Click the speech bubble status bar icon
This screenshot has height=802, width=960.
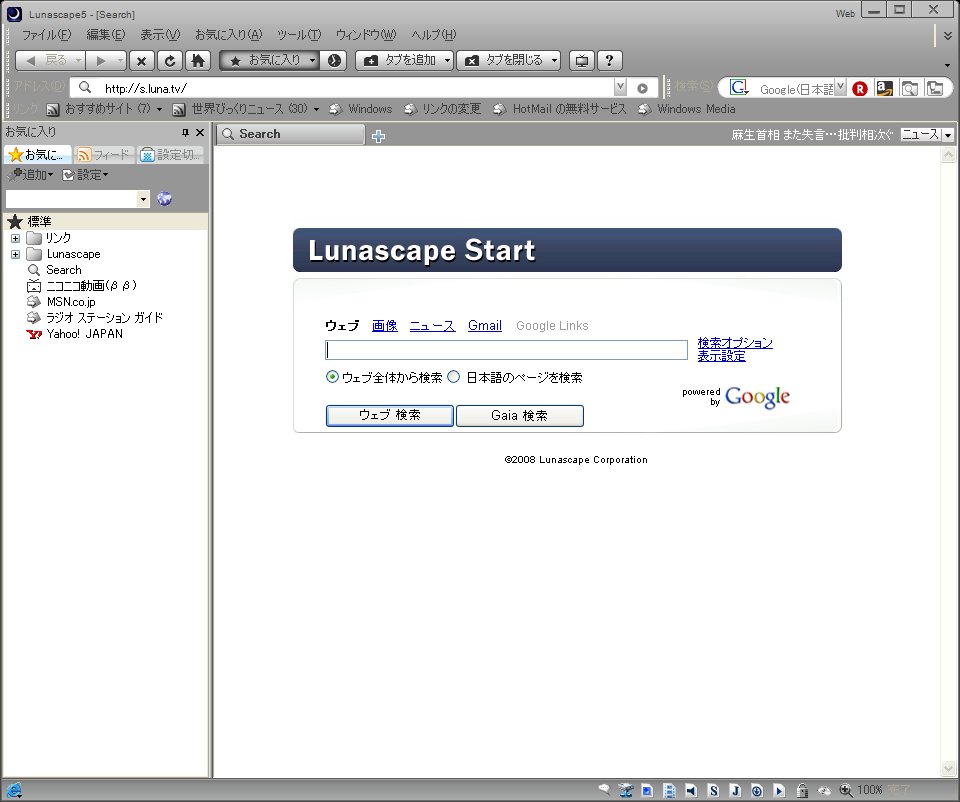(604, 790)
